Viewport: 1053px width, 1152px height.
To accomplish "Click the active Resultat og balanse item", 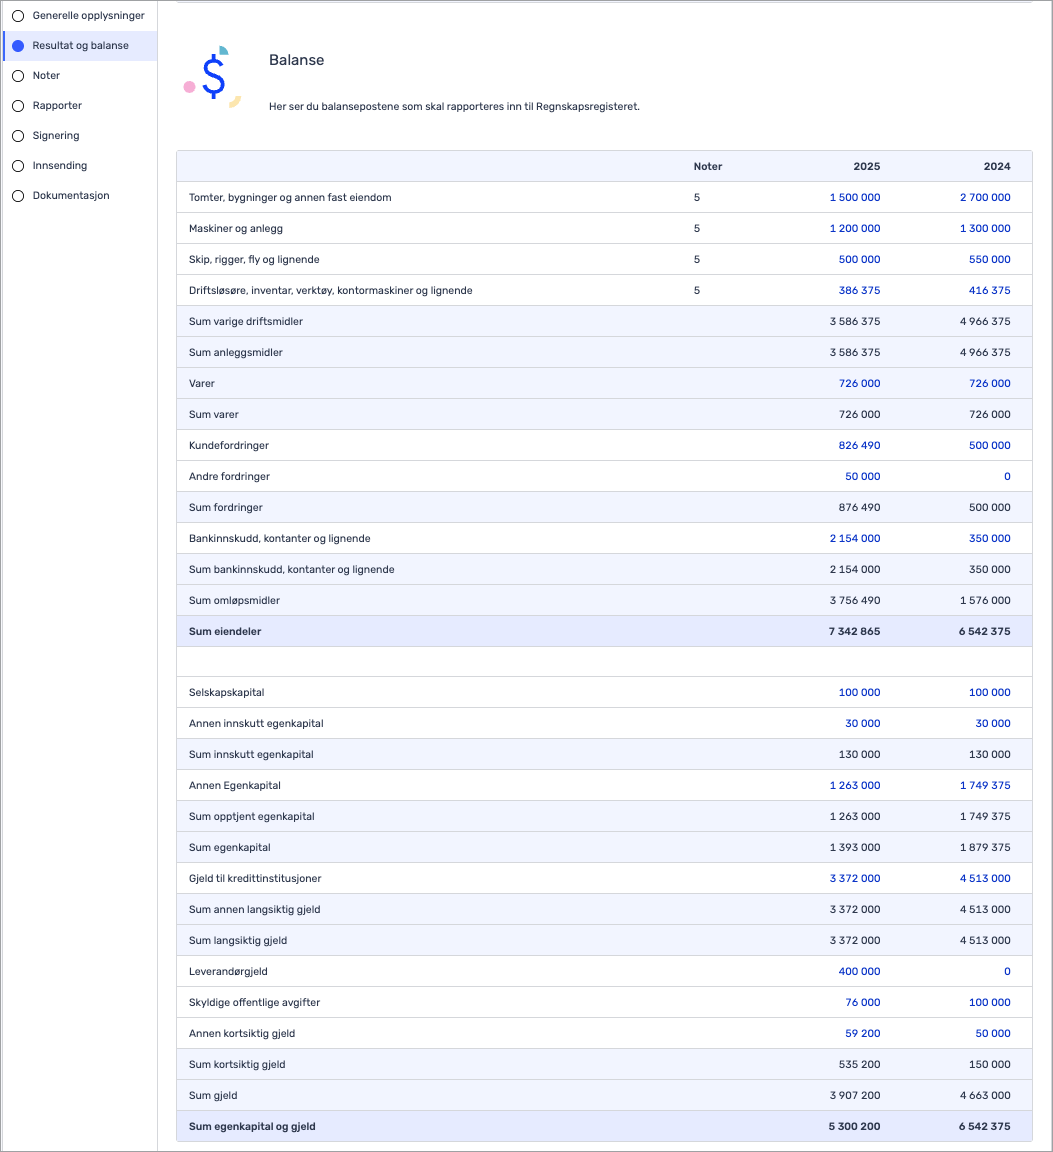I will [80, 46].
